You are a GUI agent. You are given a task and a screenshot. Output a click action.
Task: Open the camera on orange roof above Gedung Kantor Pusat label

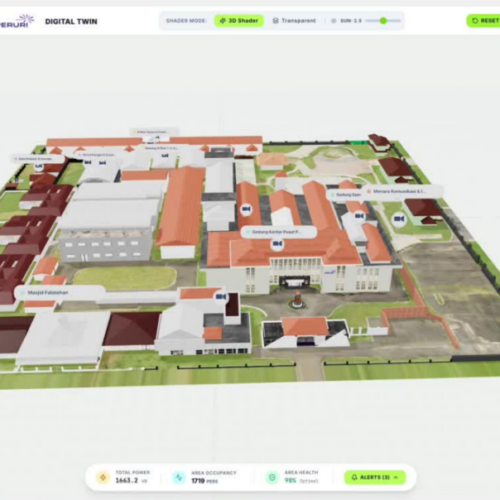246,209
